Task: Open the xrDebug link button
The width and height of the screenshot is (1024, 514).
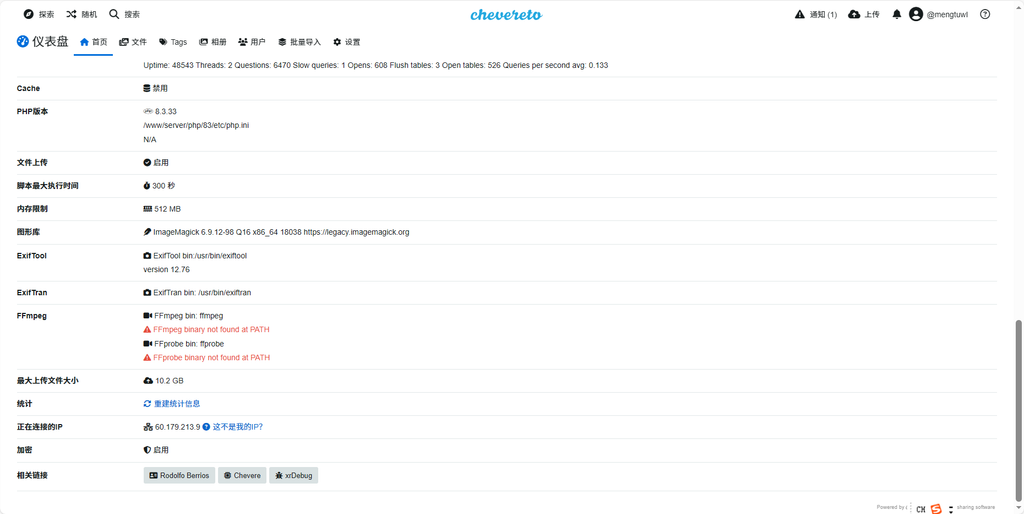Action: tap(293, 475)
